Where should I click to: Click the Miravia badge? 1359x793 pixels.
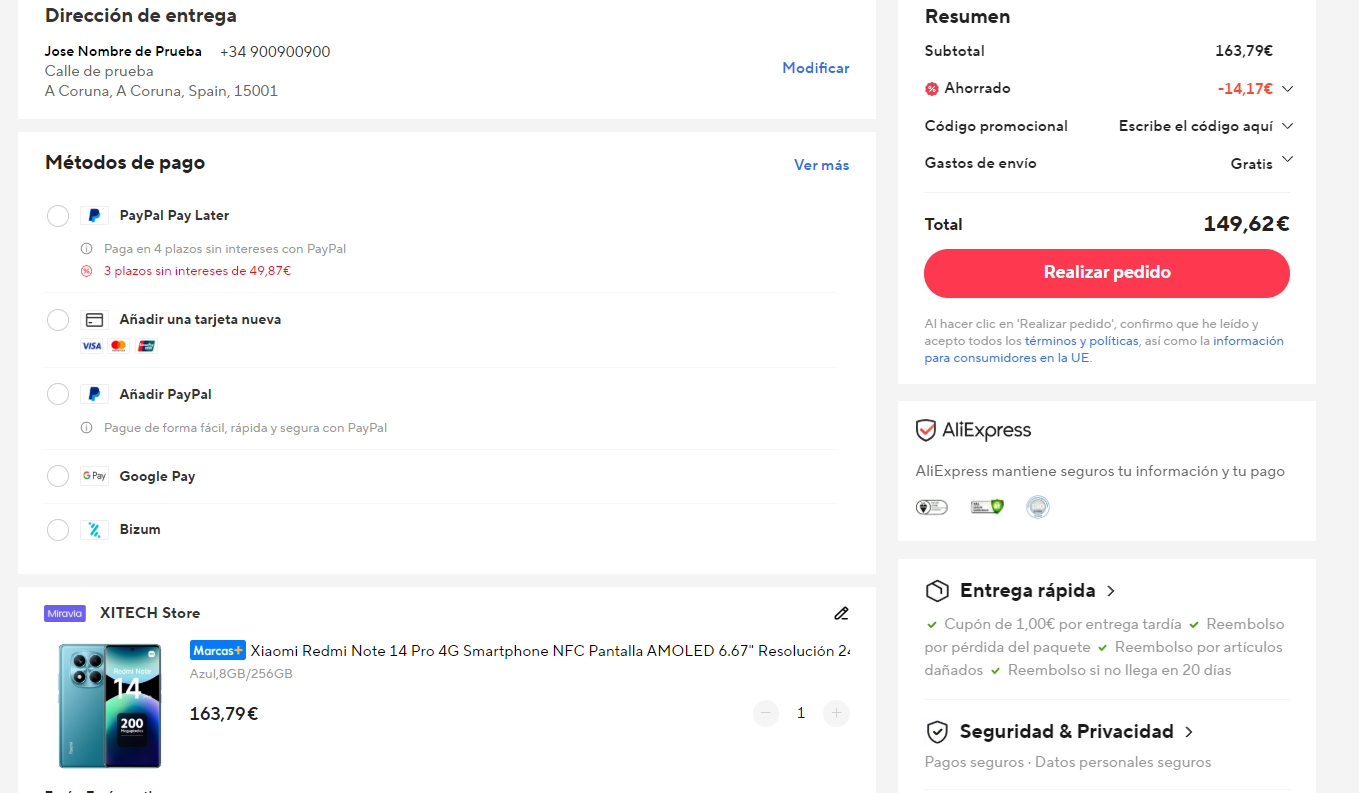pyautogui.click(x=65, y=613)
